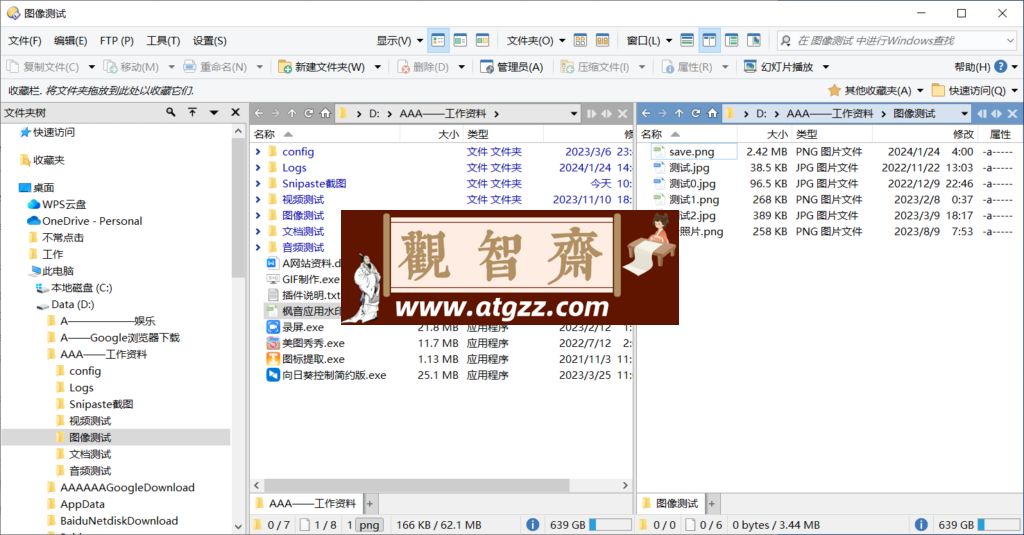This screenshot has height=535, width=1024.
Task: Click the go-to-top arrow in folder tree header
Action: coord(193,112)
